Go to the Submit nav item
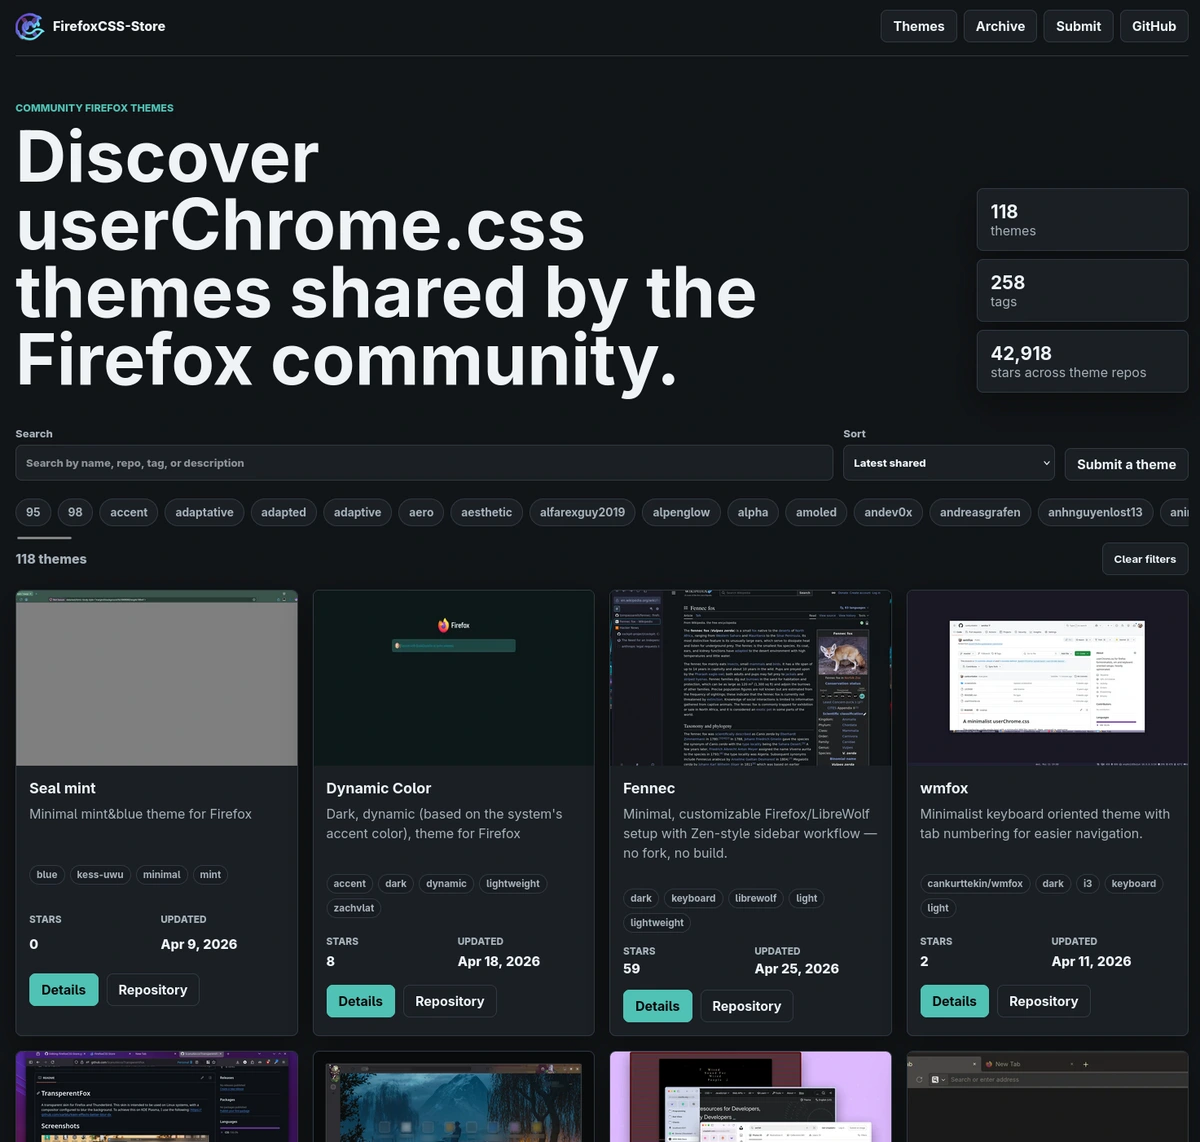The image size is (1200, 1142). click(x=1078, y=26)
